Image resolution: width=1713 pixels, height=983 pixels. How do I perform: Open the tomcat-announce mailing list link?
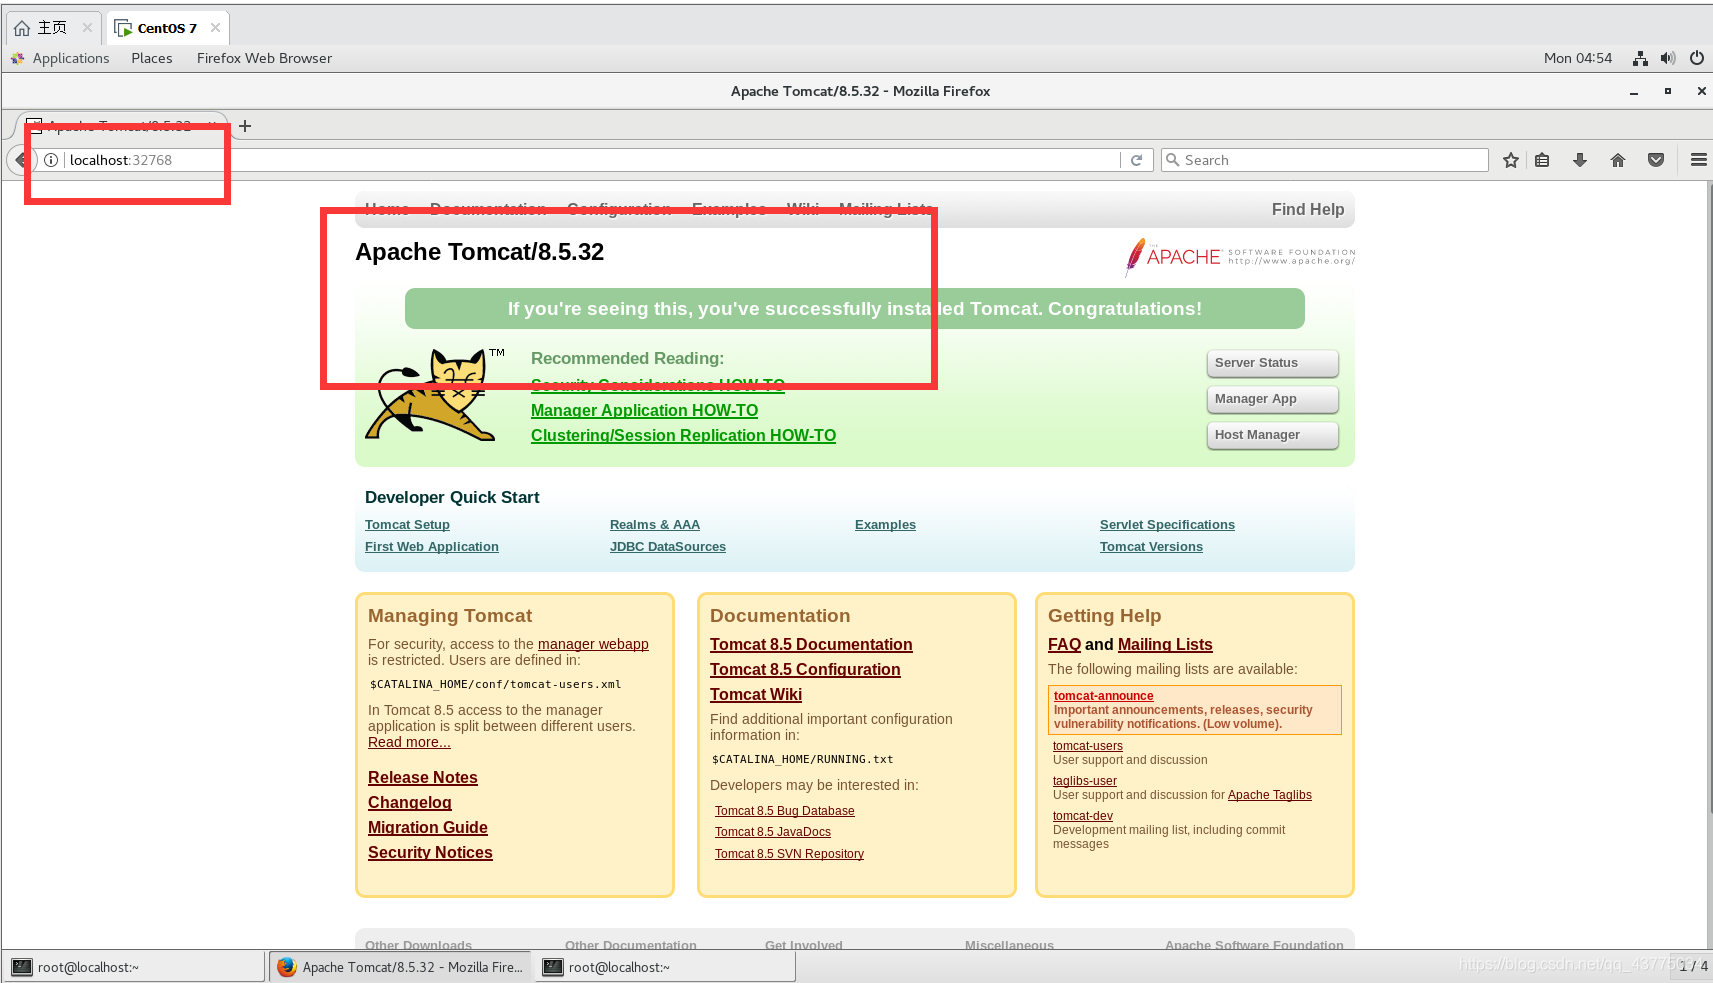tap(1103, 696)
